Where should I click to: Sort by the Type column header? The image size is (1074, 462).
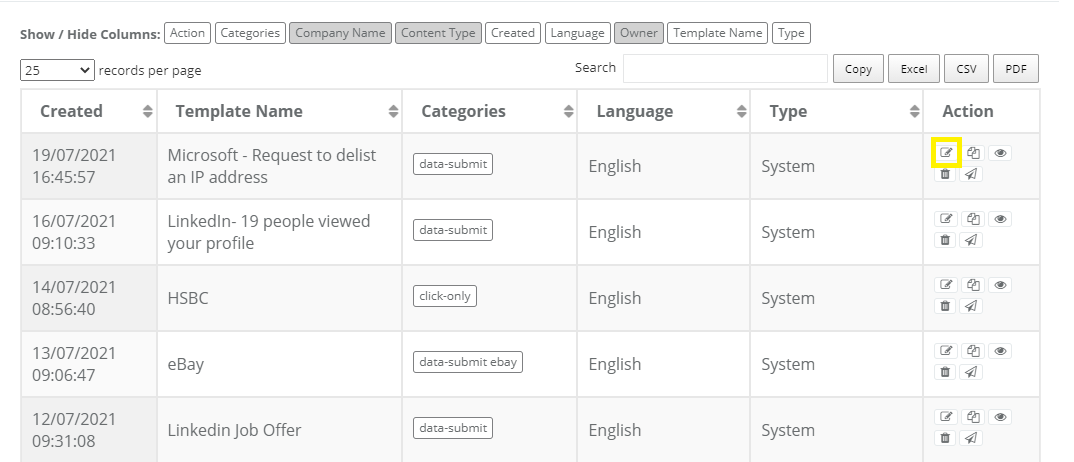click(x=836, y=111)
